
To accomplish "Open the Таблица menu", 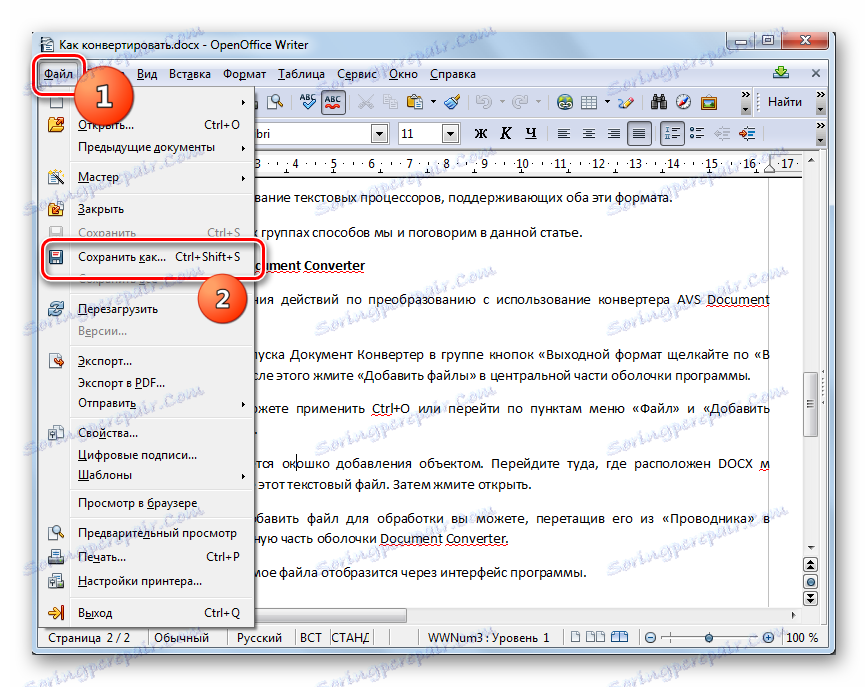I will point(301,74).
